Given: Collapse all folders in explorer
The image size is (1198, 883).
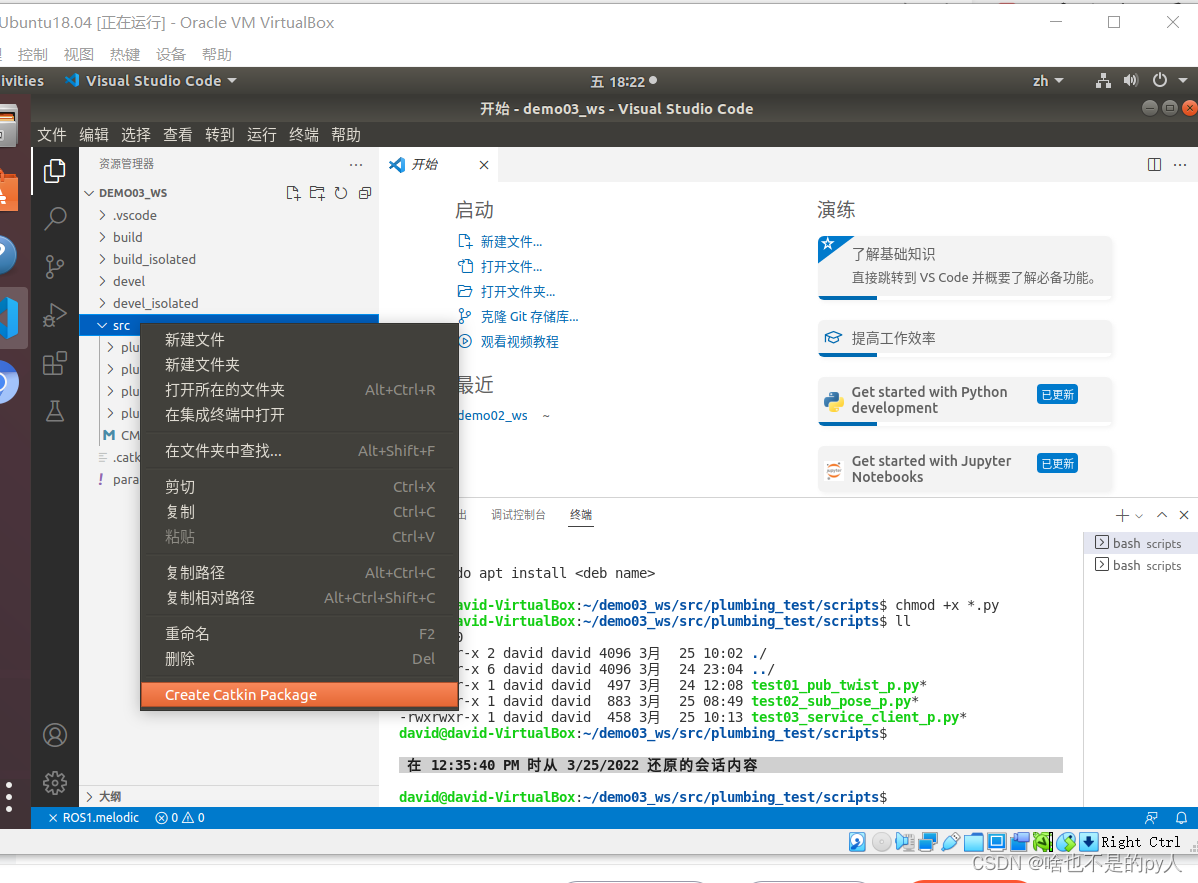Looking at the screenshot, I should coord(365,192).
